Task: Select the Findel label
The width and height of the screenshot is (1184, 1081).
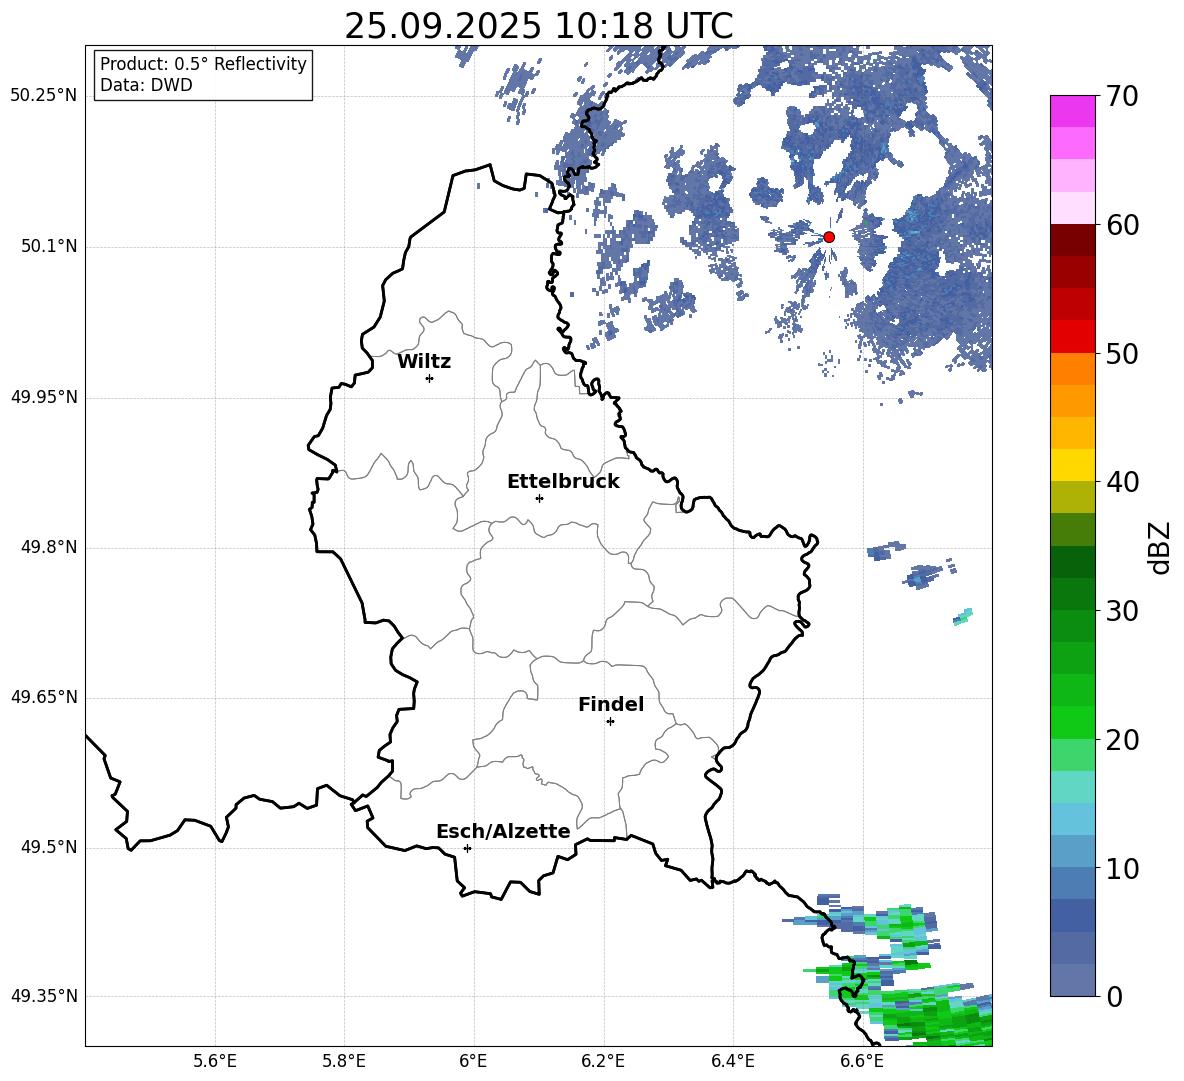Action: coord(611,704)
